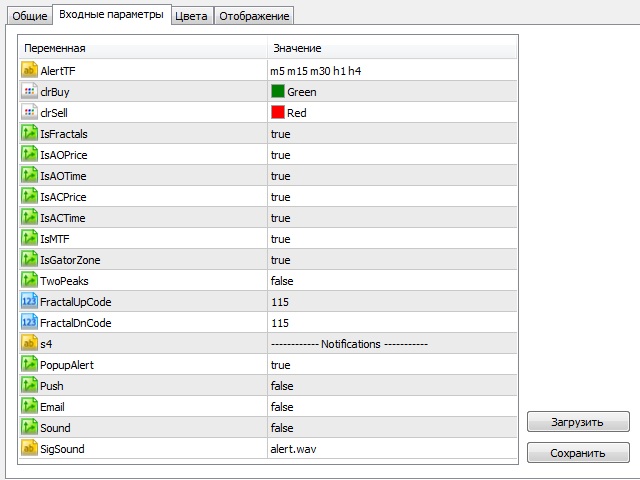Screen dimensions: 640x480
Task: Switch to the Общие tab
Action: (30, 16)
